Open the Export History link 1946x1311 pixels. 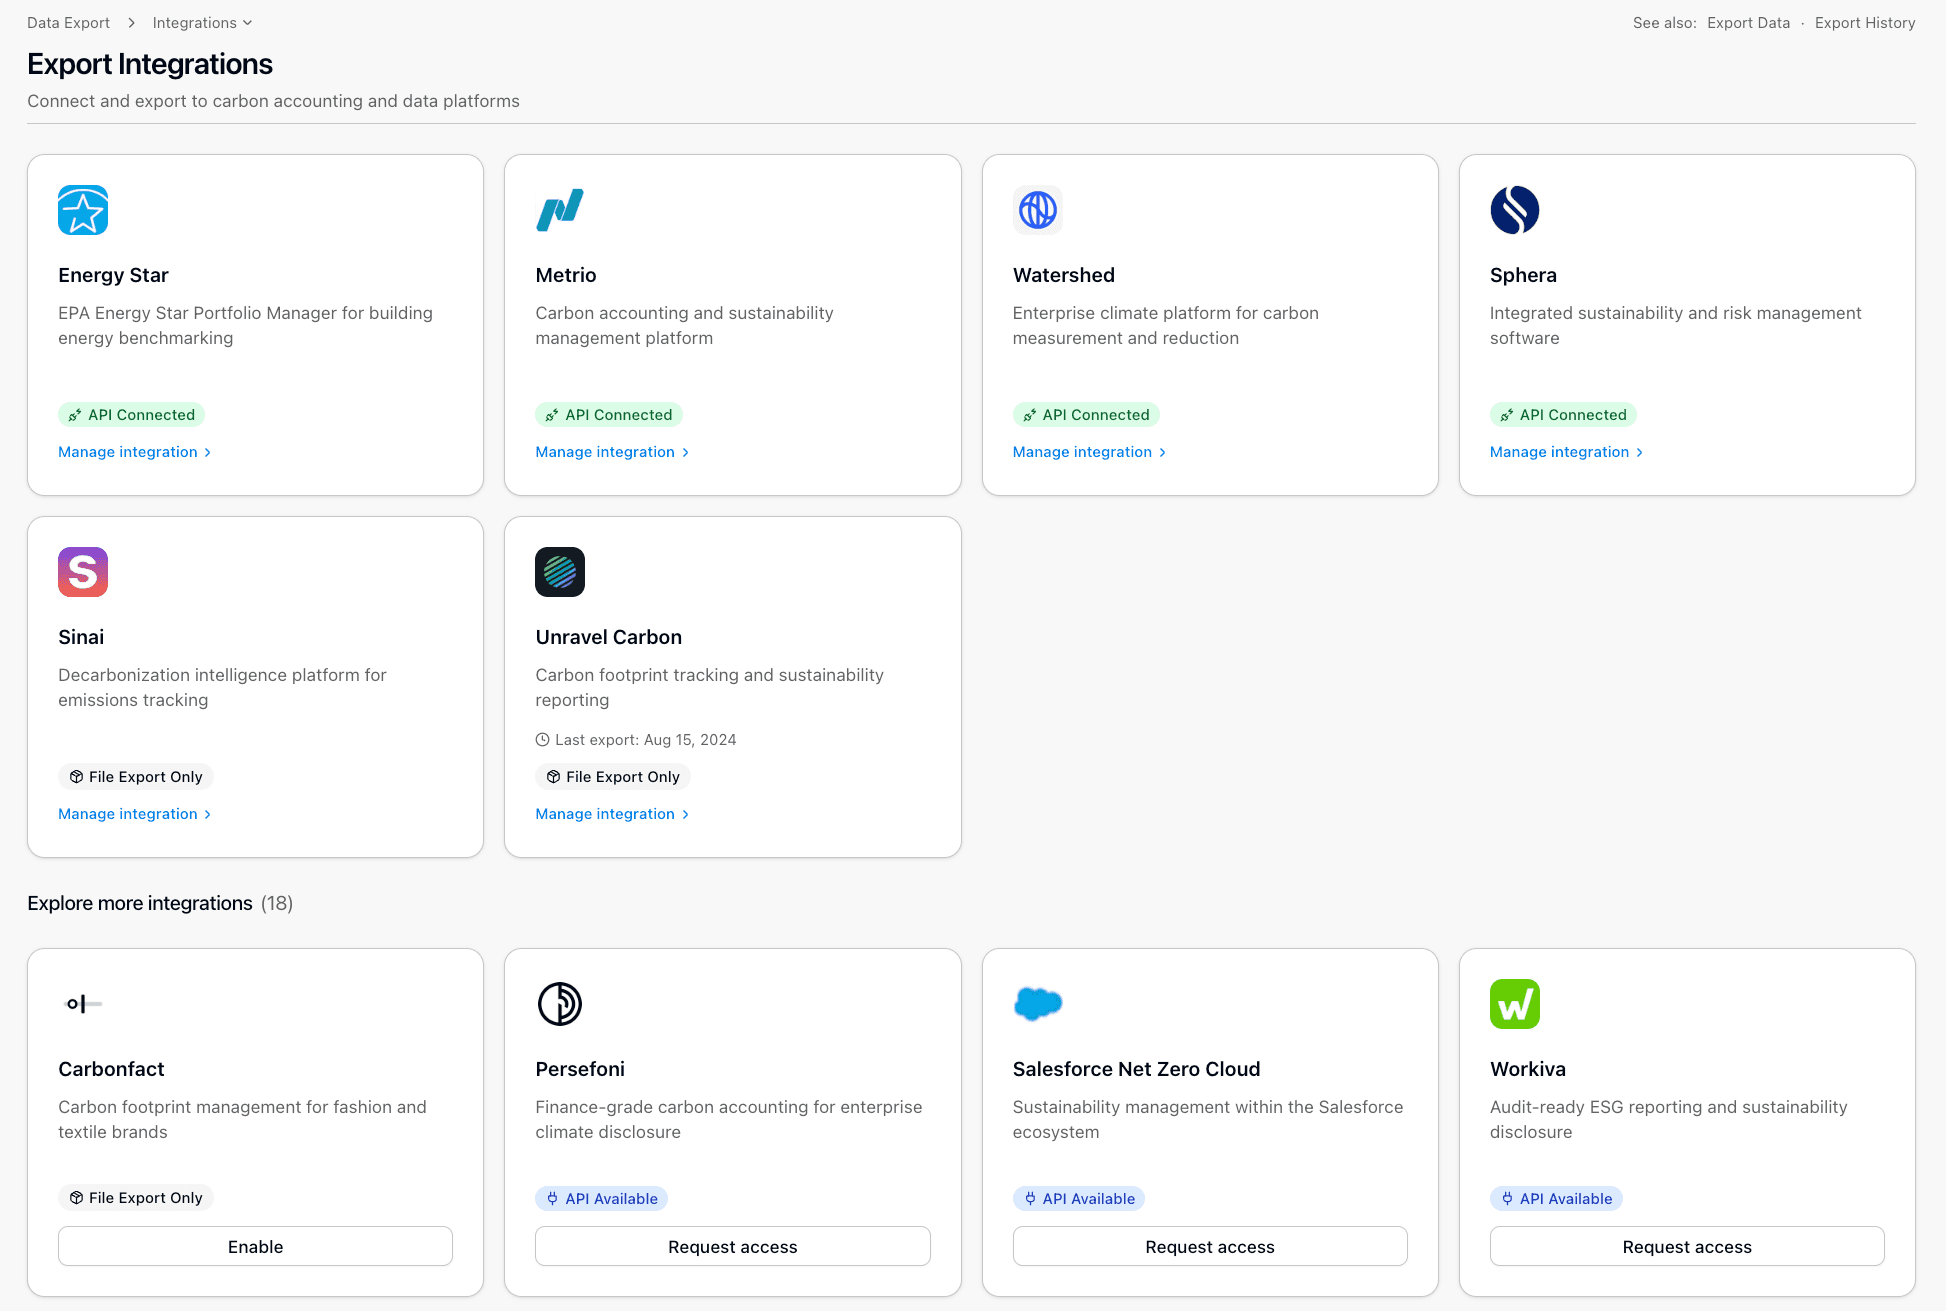[1865, 23]
